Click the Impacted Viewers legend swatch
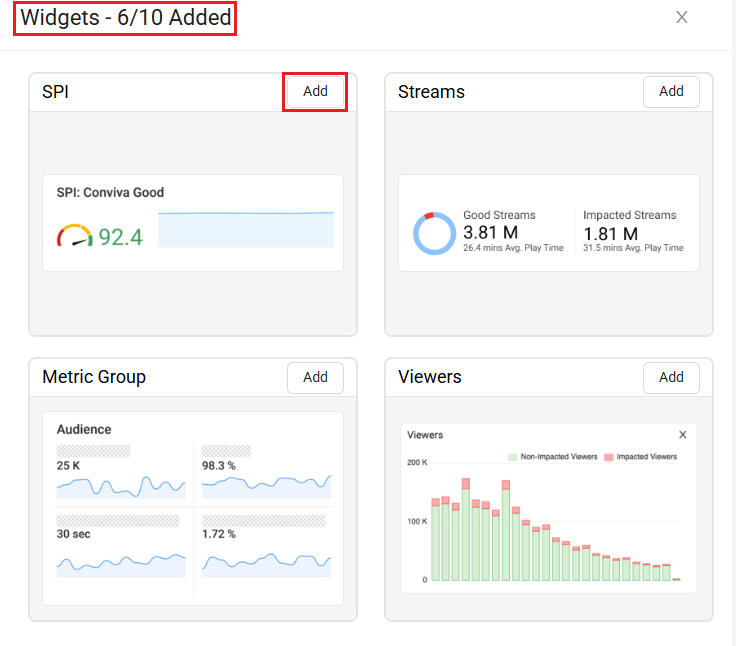The height and width of the screenshot is (646, 736). coord(608,457)
